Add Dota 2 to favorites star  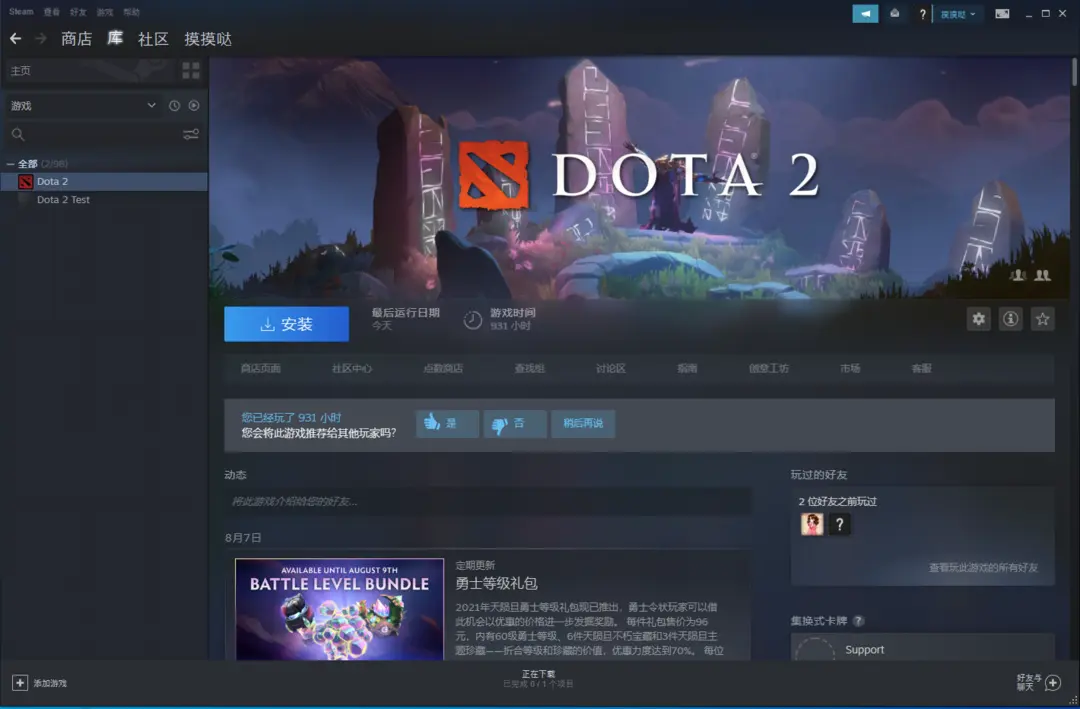tap(1043, 319)
